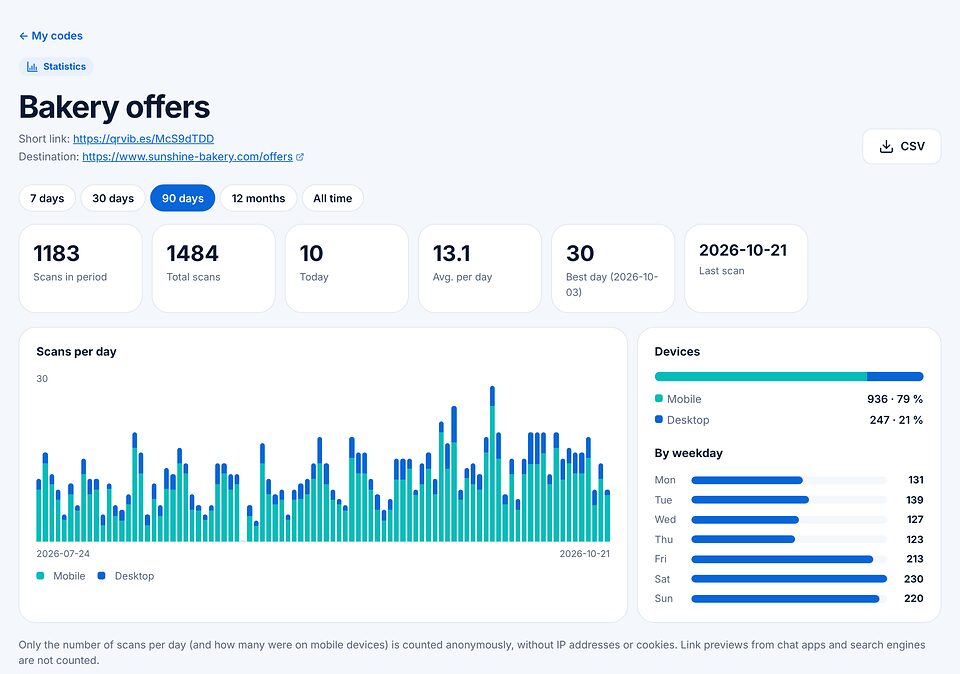Click the Mon weekday bar

tap(789, 481)
